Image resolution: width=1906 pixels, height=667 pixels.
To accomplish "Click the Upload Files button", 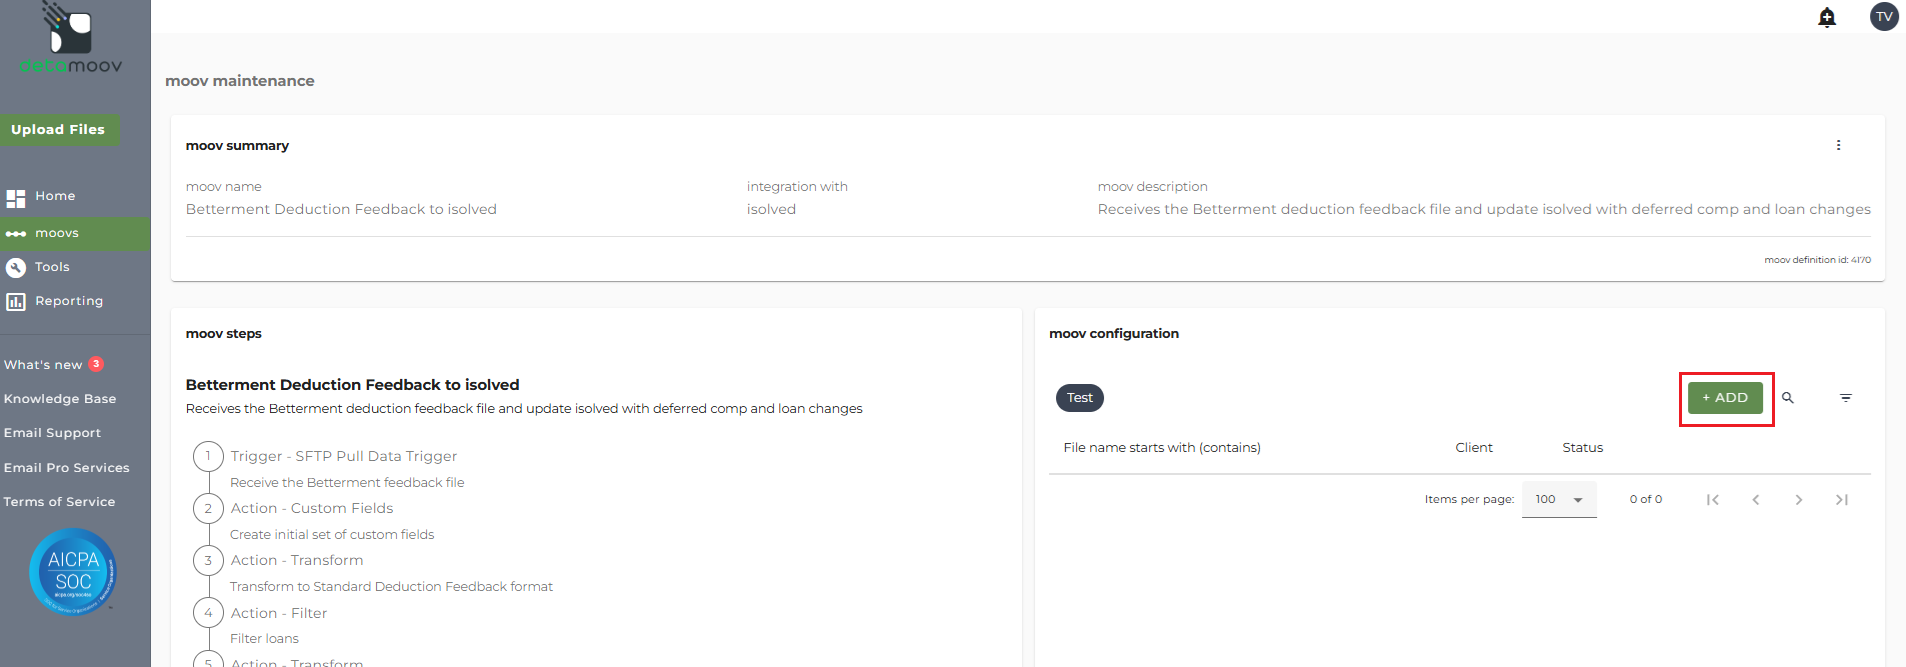I will click(59, 129).
